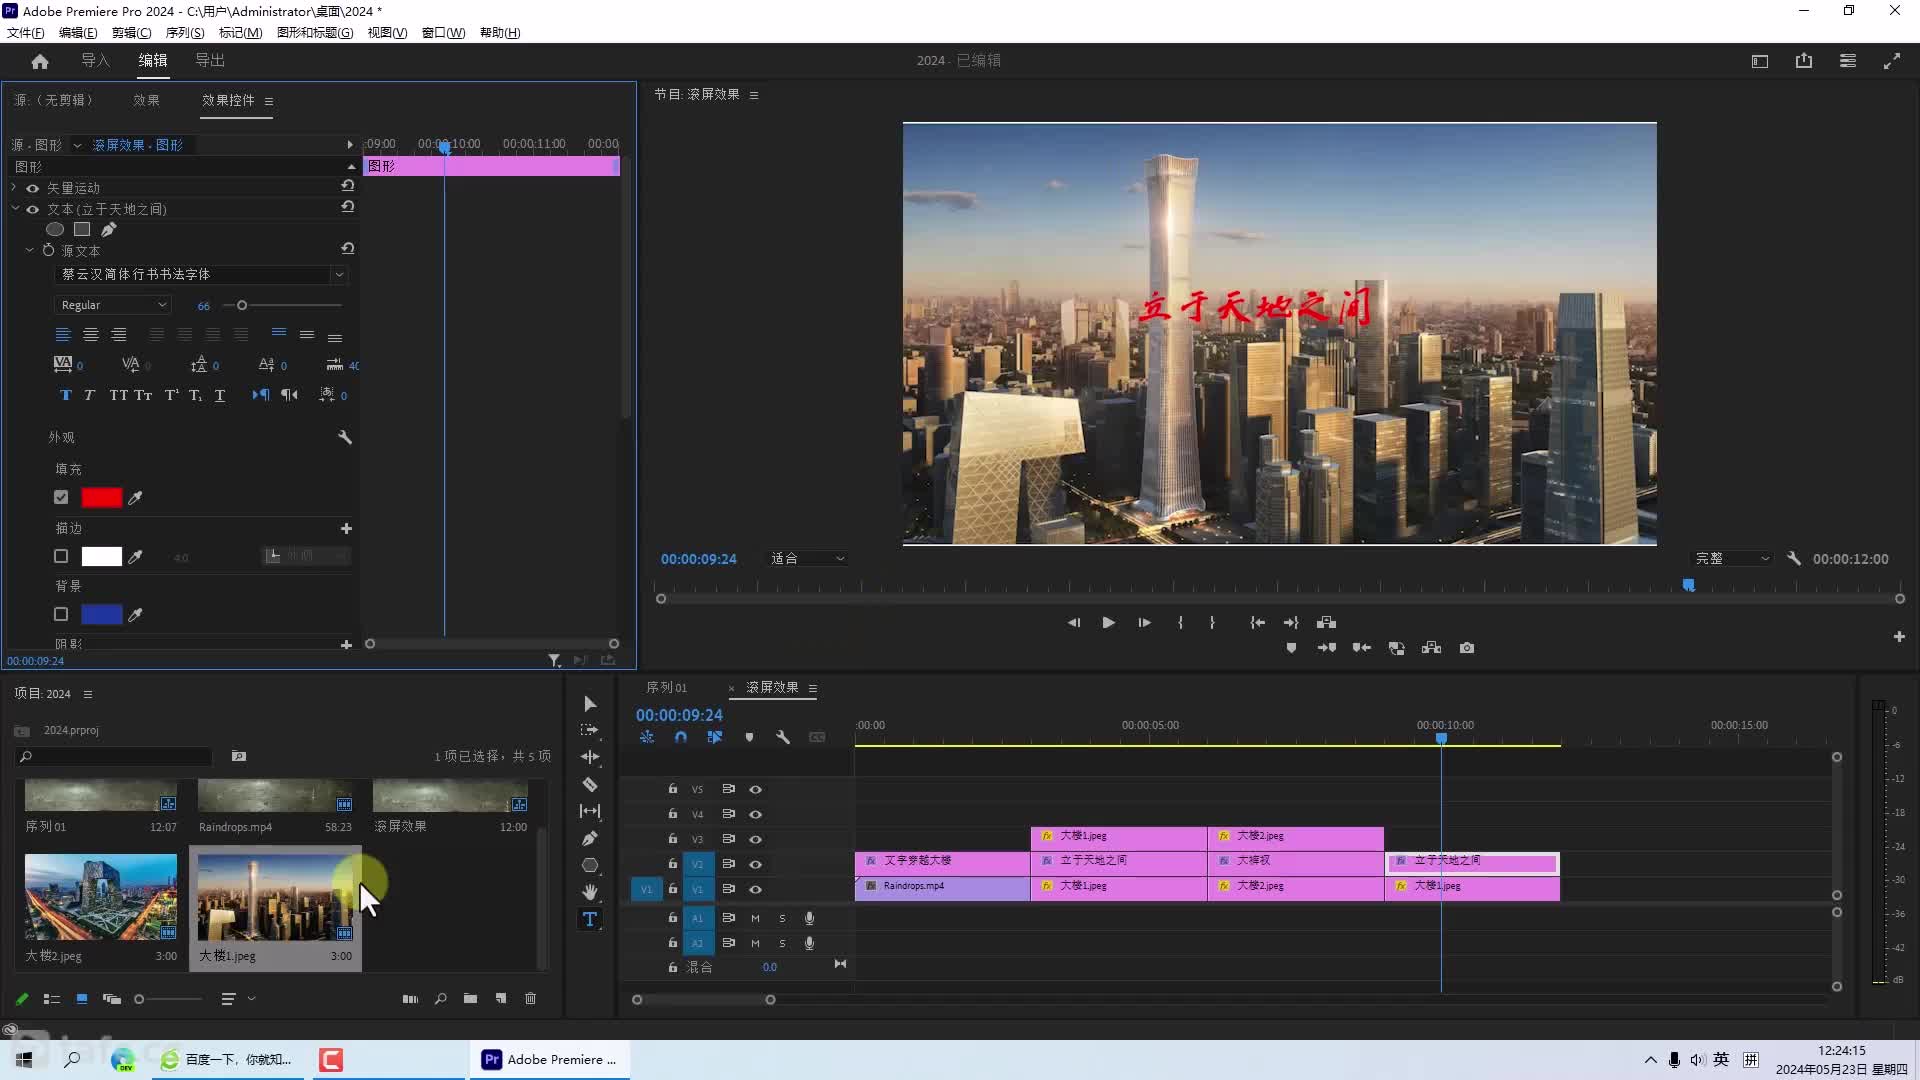Screen dimensions: 1920x1080
Task: Select the Ripple Edit tool
Action: pos(589,757)
